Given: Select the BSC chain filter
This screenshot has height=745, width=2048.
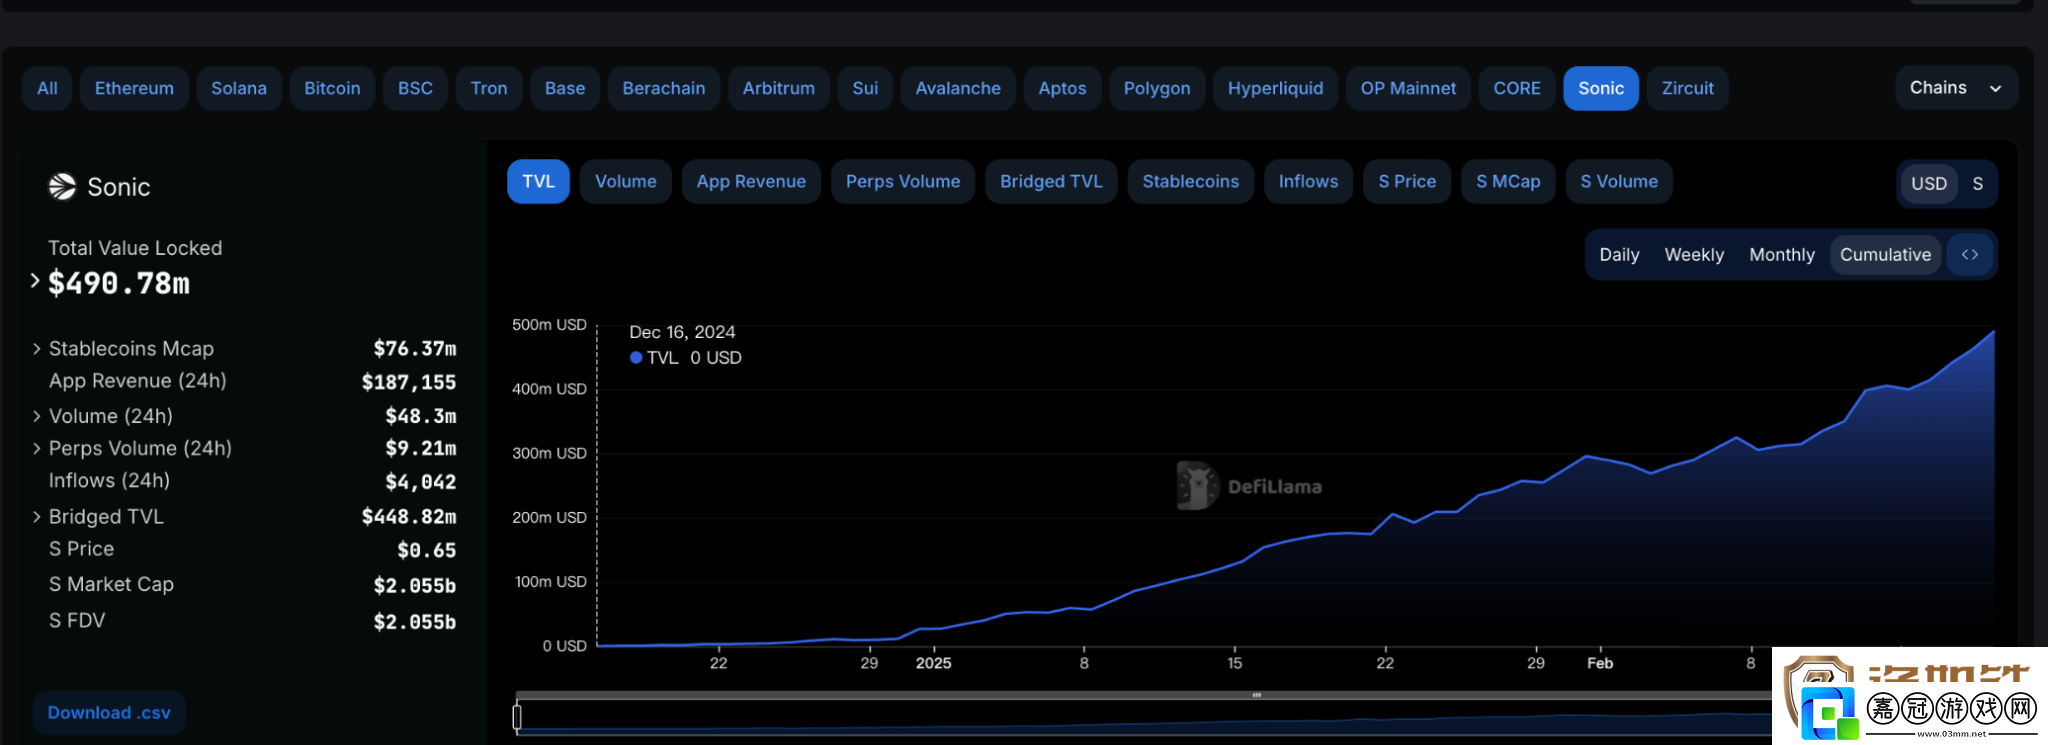Looking at the screenshot, I should pos(415,89).
